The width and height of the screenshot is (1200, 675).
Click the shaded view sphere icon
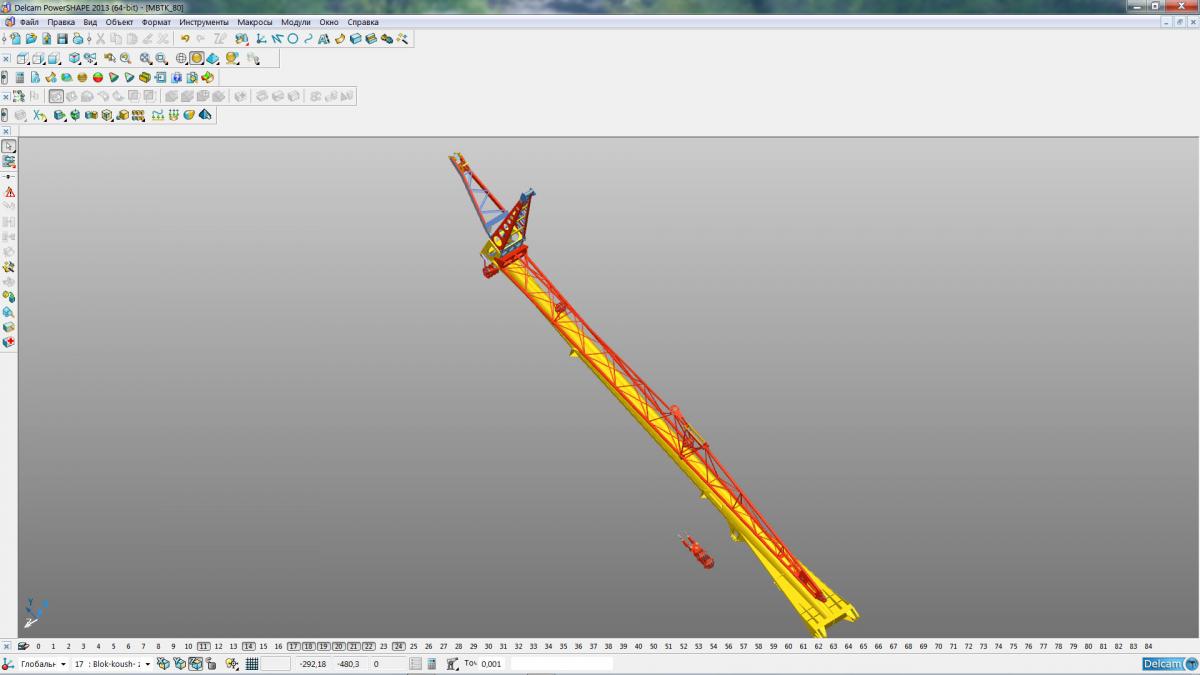197,58
